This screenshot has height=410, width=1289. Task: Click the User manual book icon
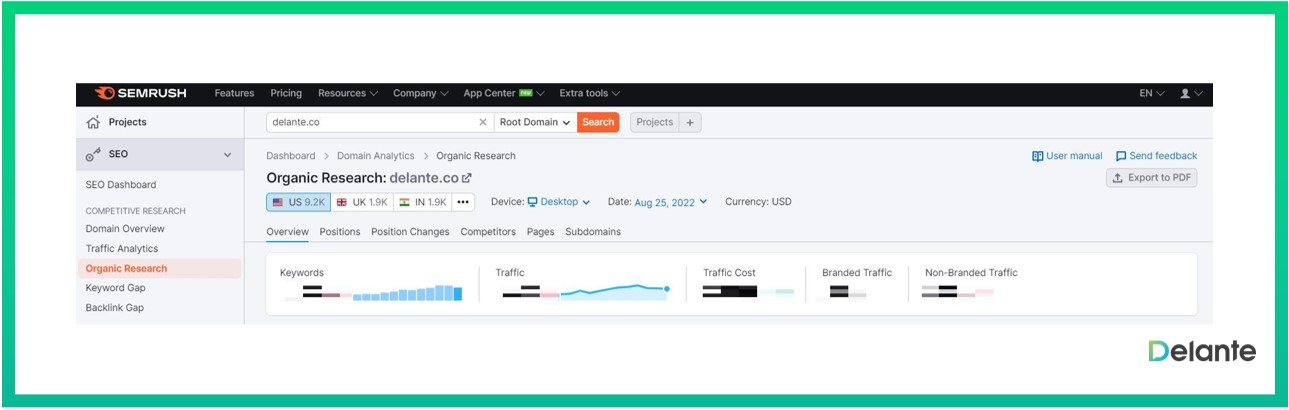[x=1038, y=156]
